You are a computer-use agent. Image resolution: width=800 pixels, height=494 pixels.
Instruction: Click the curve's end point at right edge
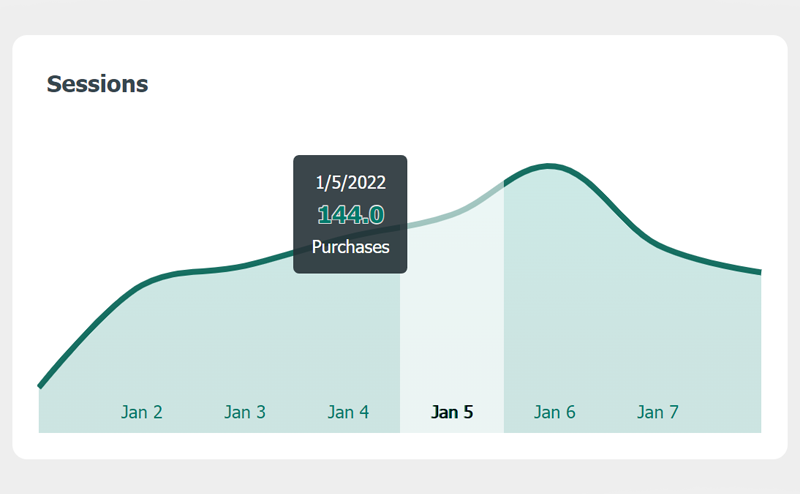759,271
